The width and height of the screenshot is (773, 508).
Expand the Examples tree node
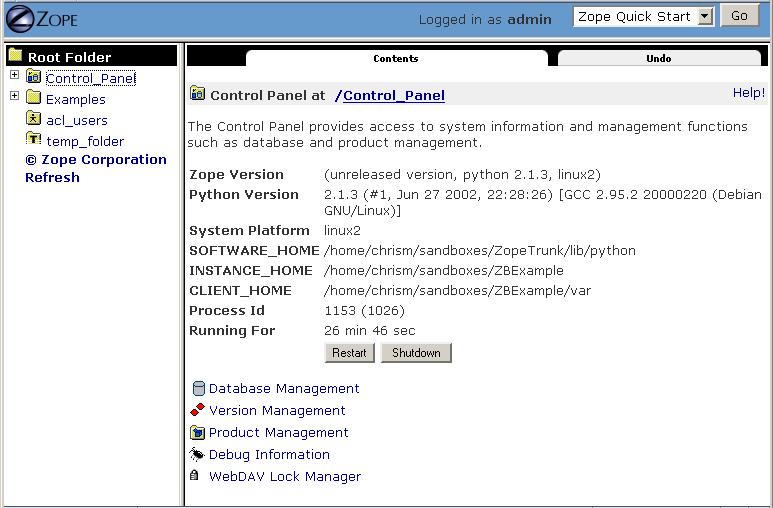pos(14,97)
